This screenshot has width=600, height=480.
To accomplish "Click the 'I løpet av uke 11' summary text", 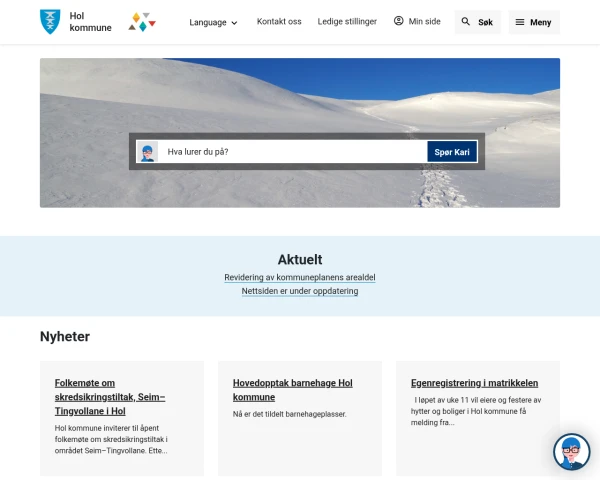I will point(476,411).
